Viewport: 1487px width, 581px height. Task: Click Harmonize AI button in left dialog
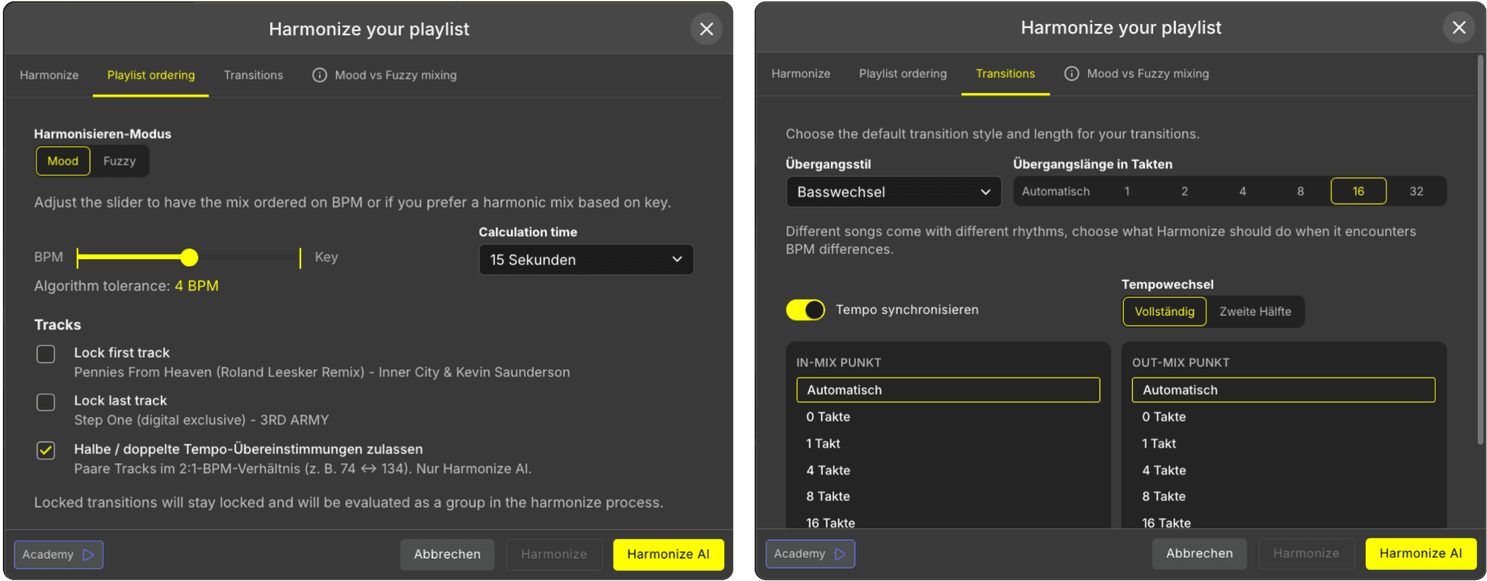[668, 555]
